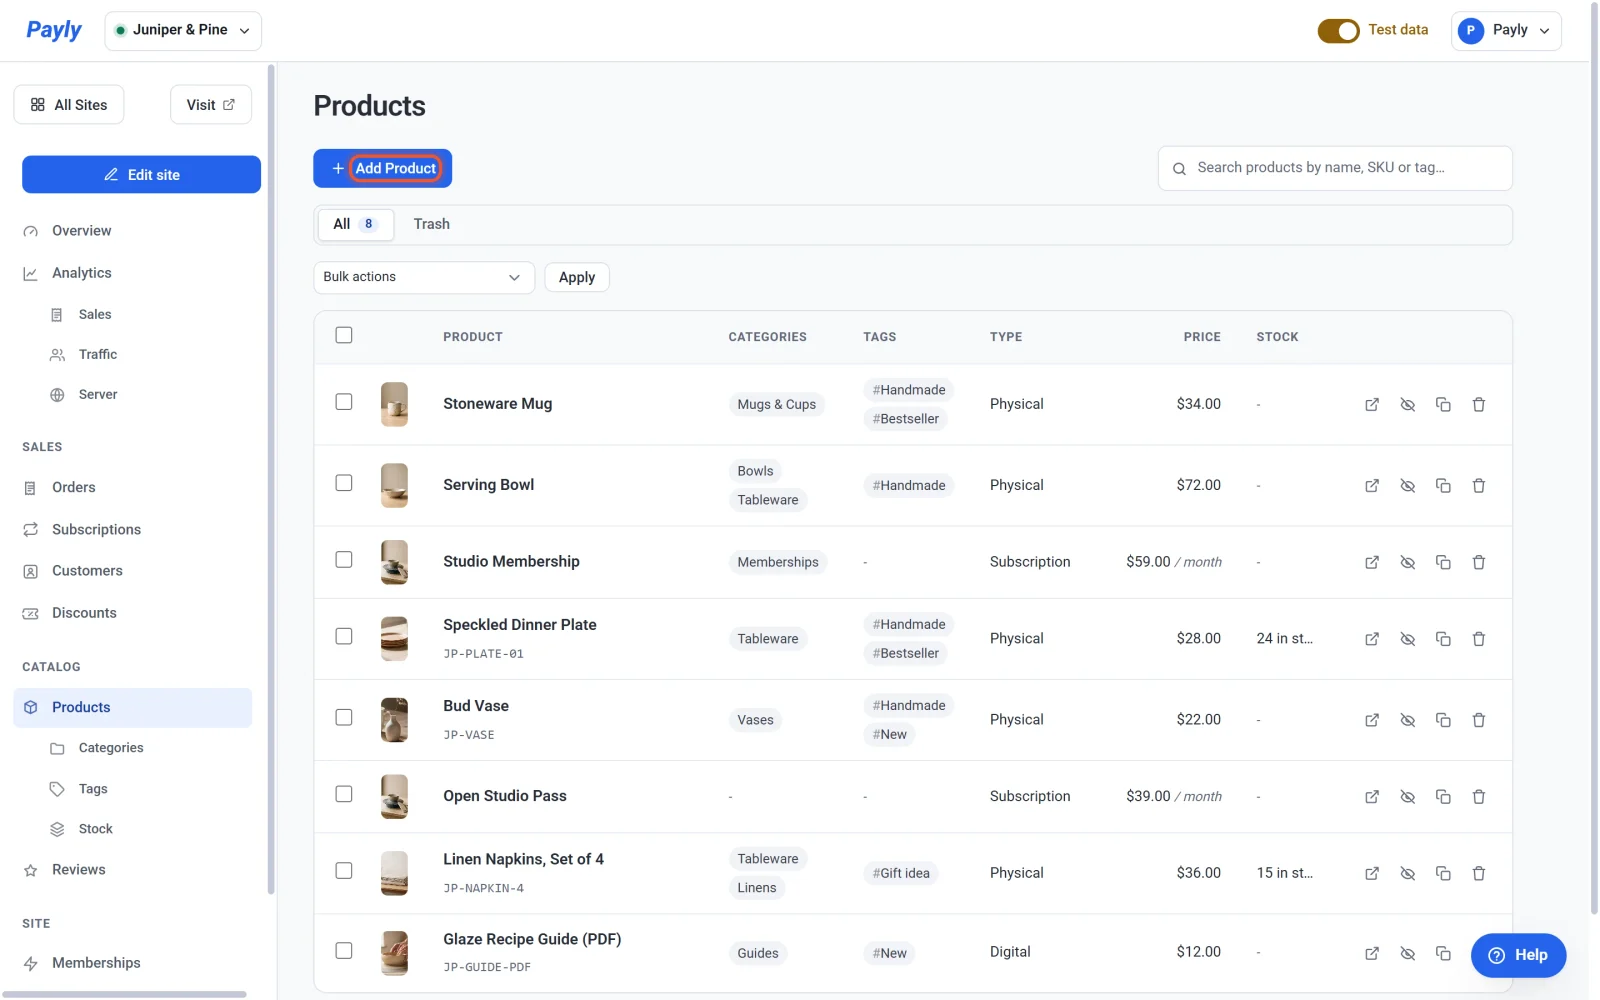Hide the Serving Bowl product

pos(1408,485)
